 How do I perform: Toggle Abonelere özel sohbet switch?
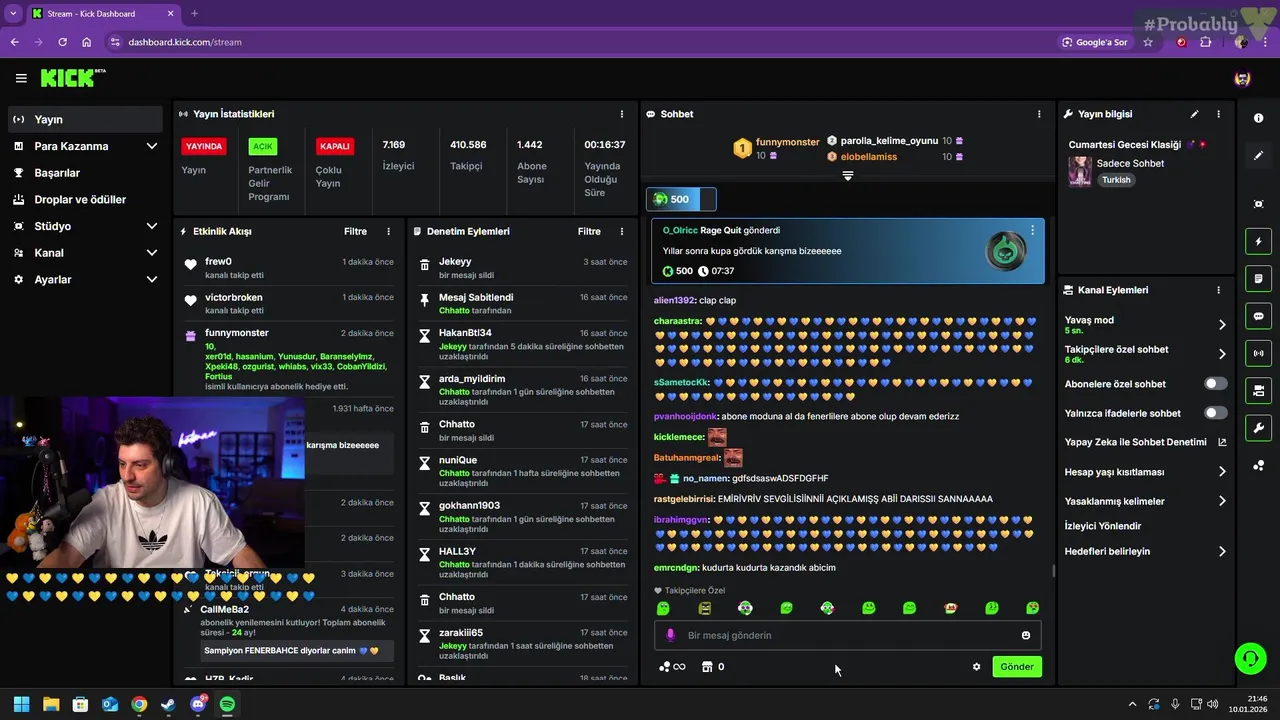tap(1215, 384)
